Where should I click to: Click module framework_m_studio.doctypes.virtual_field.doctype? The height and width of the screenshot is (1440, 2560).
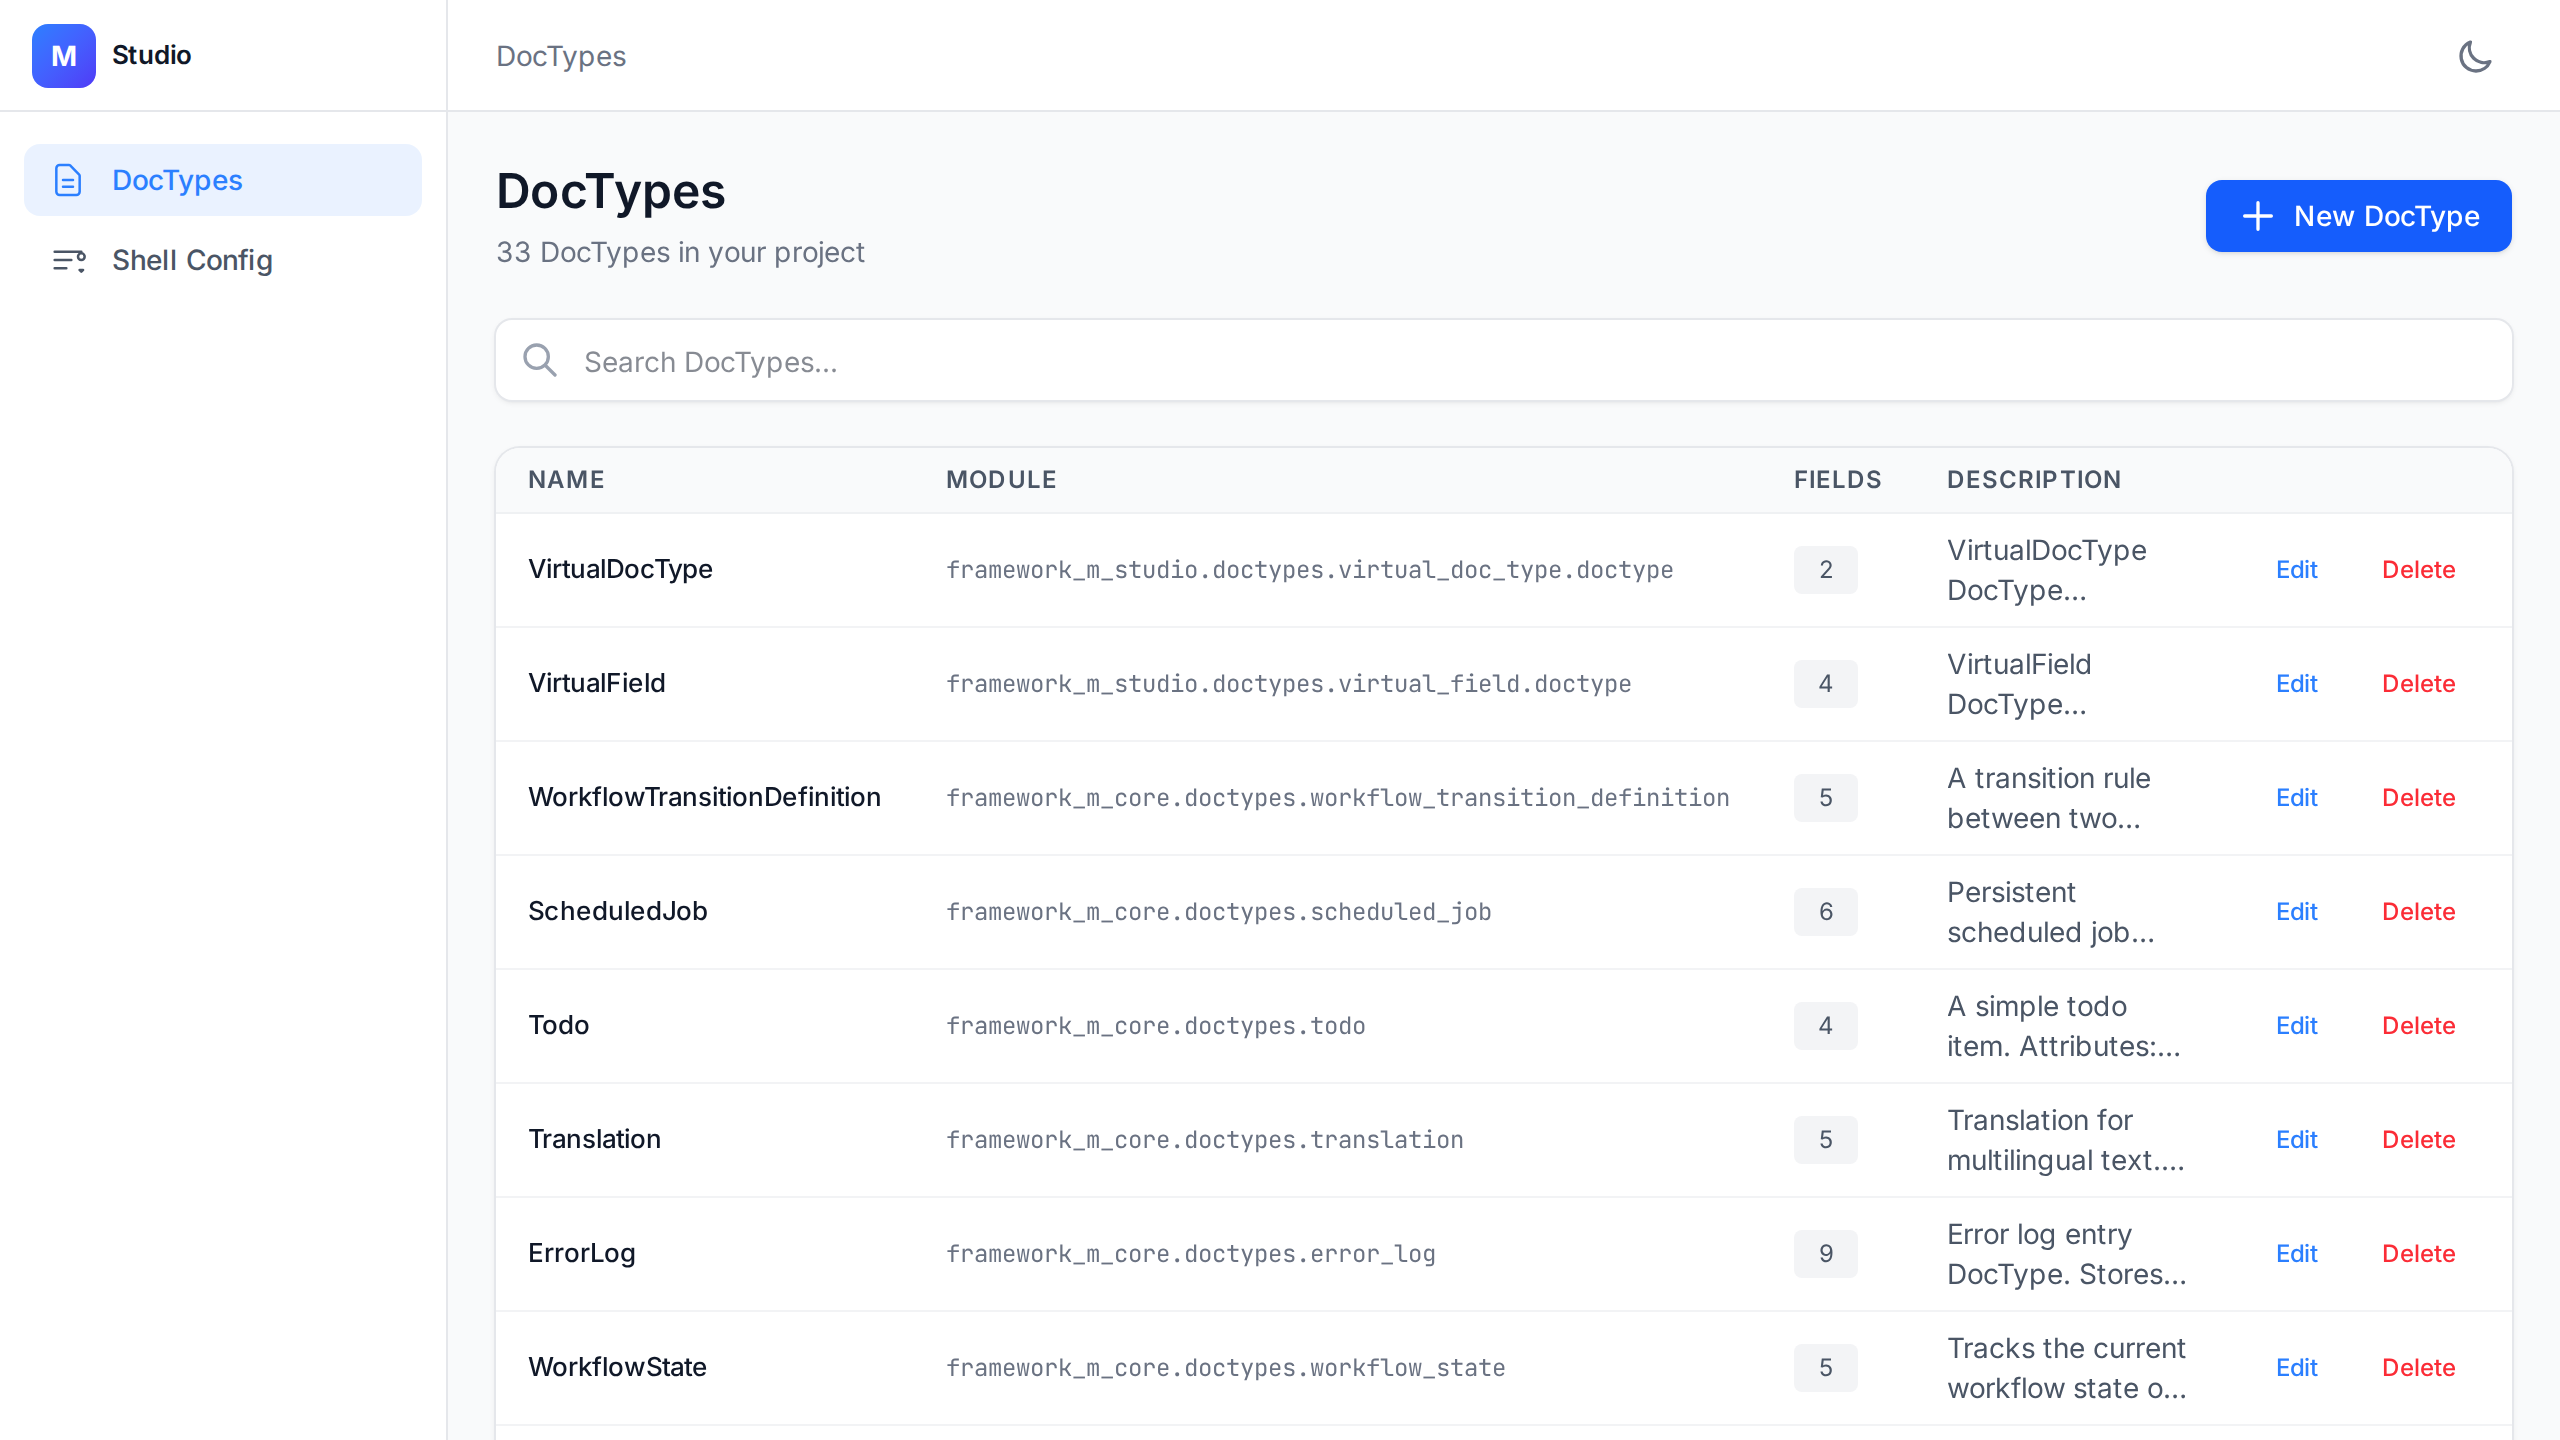pyautogui.click(x=1288, y=684)
